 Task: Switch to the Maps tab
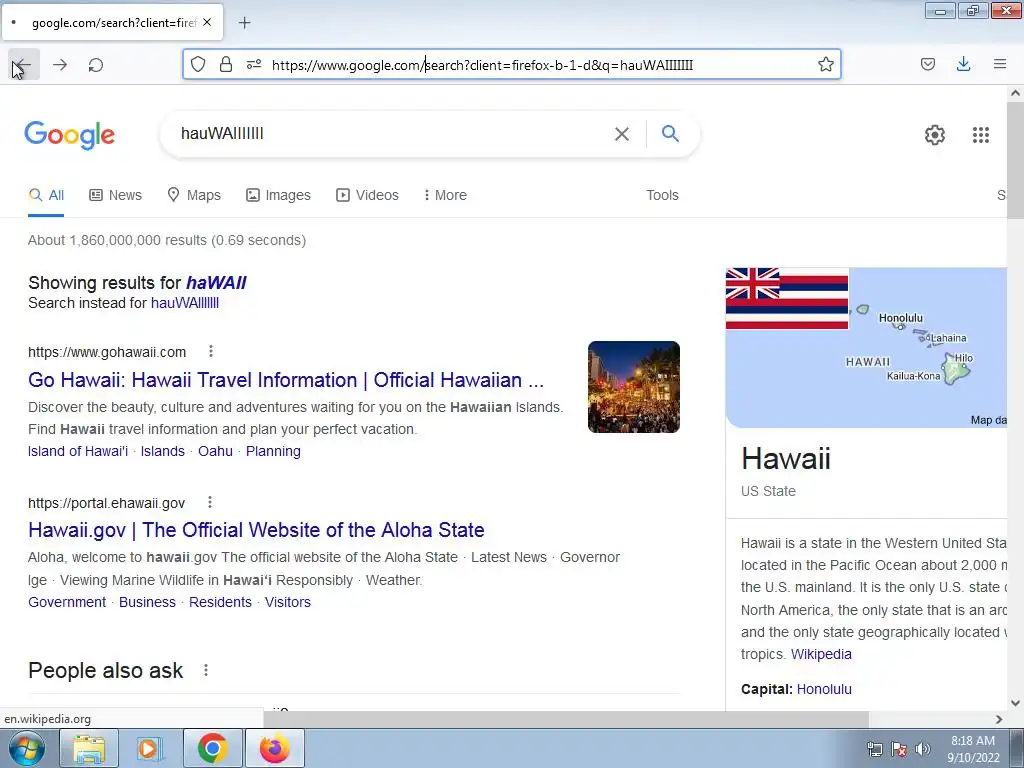point(194,195)
